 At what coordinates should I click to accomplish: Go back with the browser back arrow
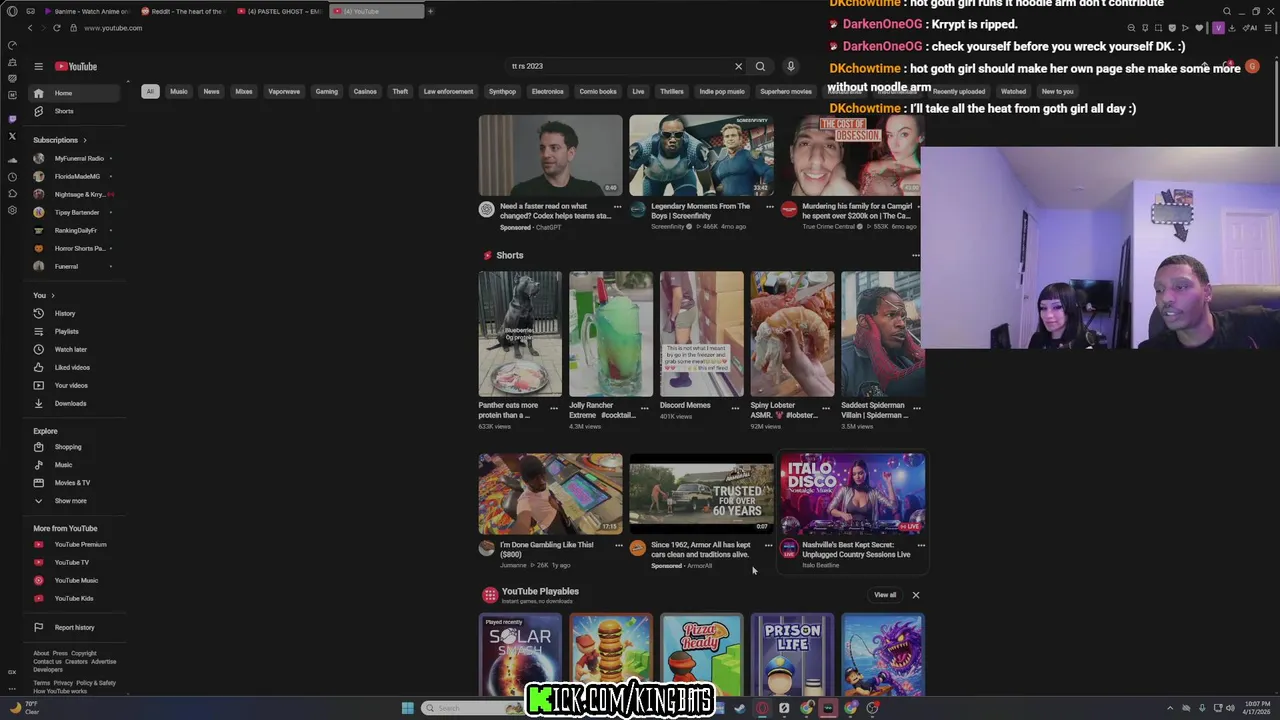coord(30,28)
